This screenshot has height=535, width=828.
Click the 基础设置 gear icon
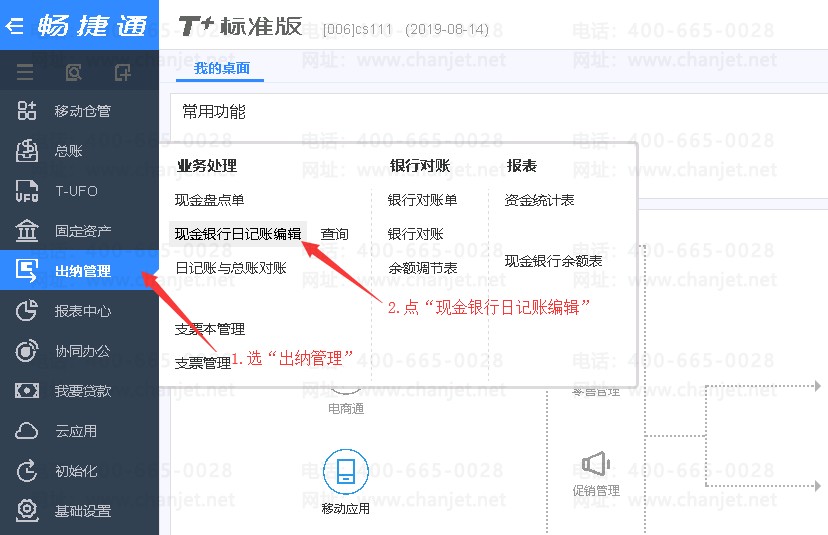coord(26,511)
